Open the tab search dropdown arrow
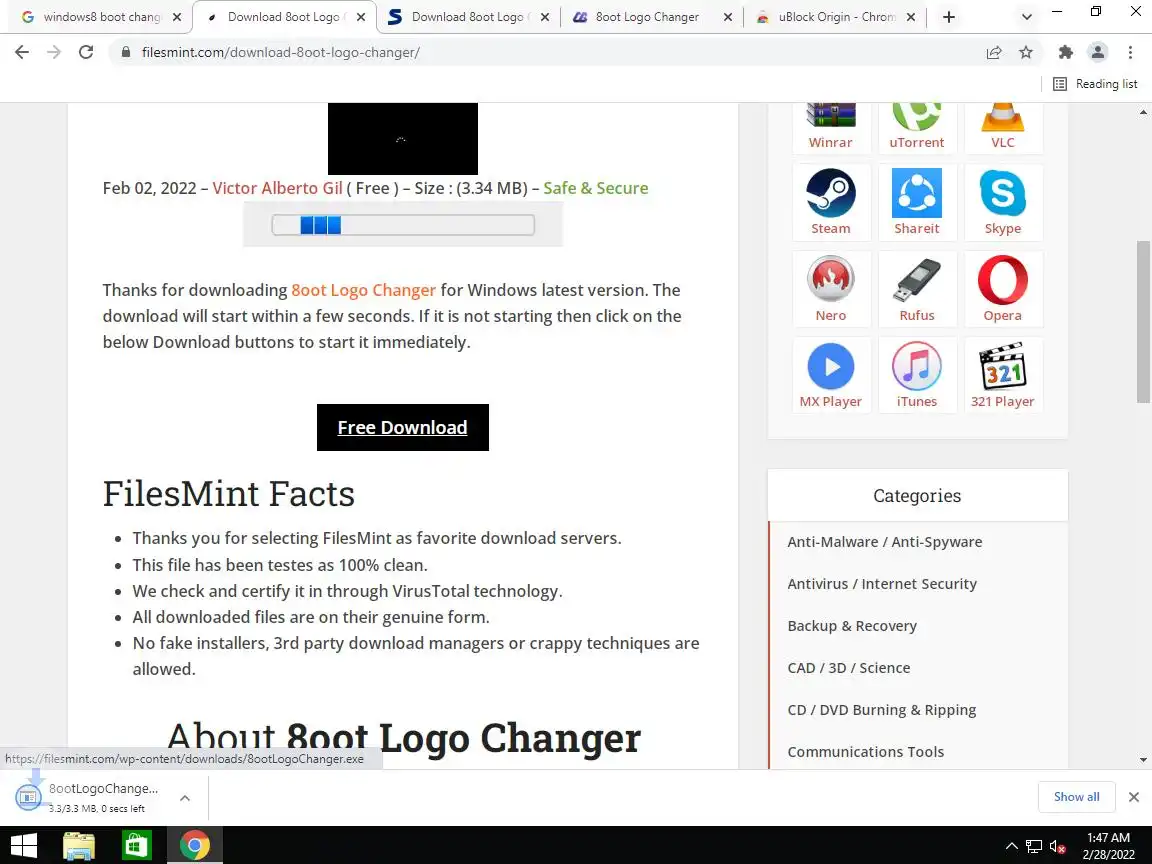Image resolution: width=1152 pixels, height=864 pixels. click(x=1026, y=17)
